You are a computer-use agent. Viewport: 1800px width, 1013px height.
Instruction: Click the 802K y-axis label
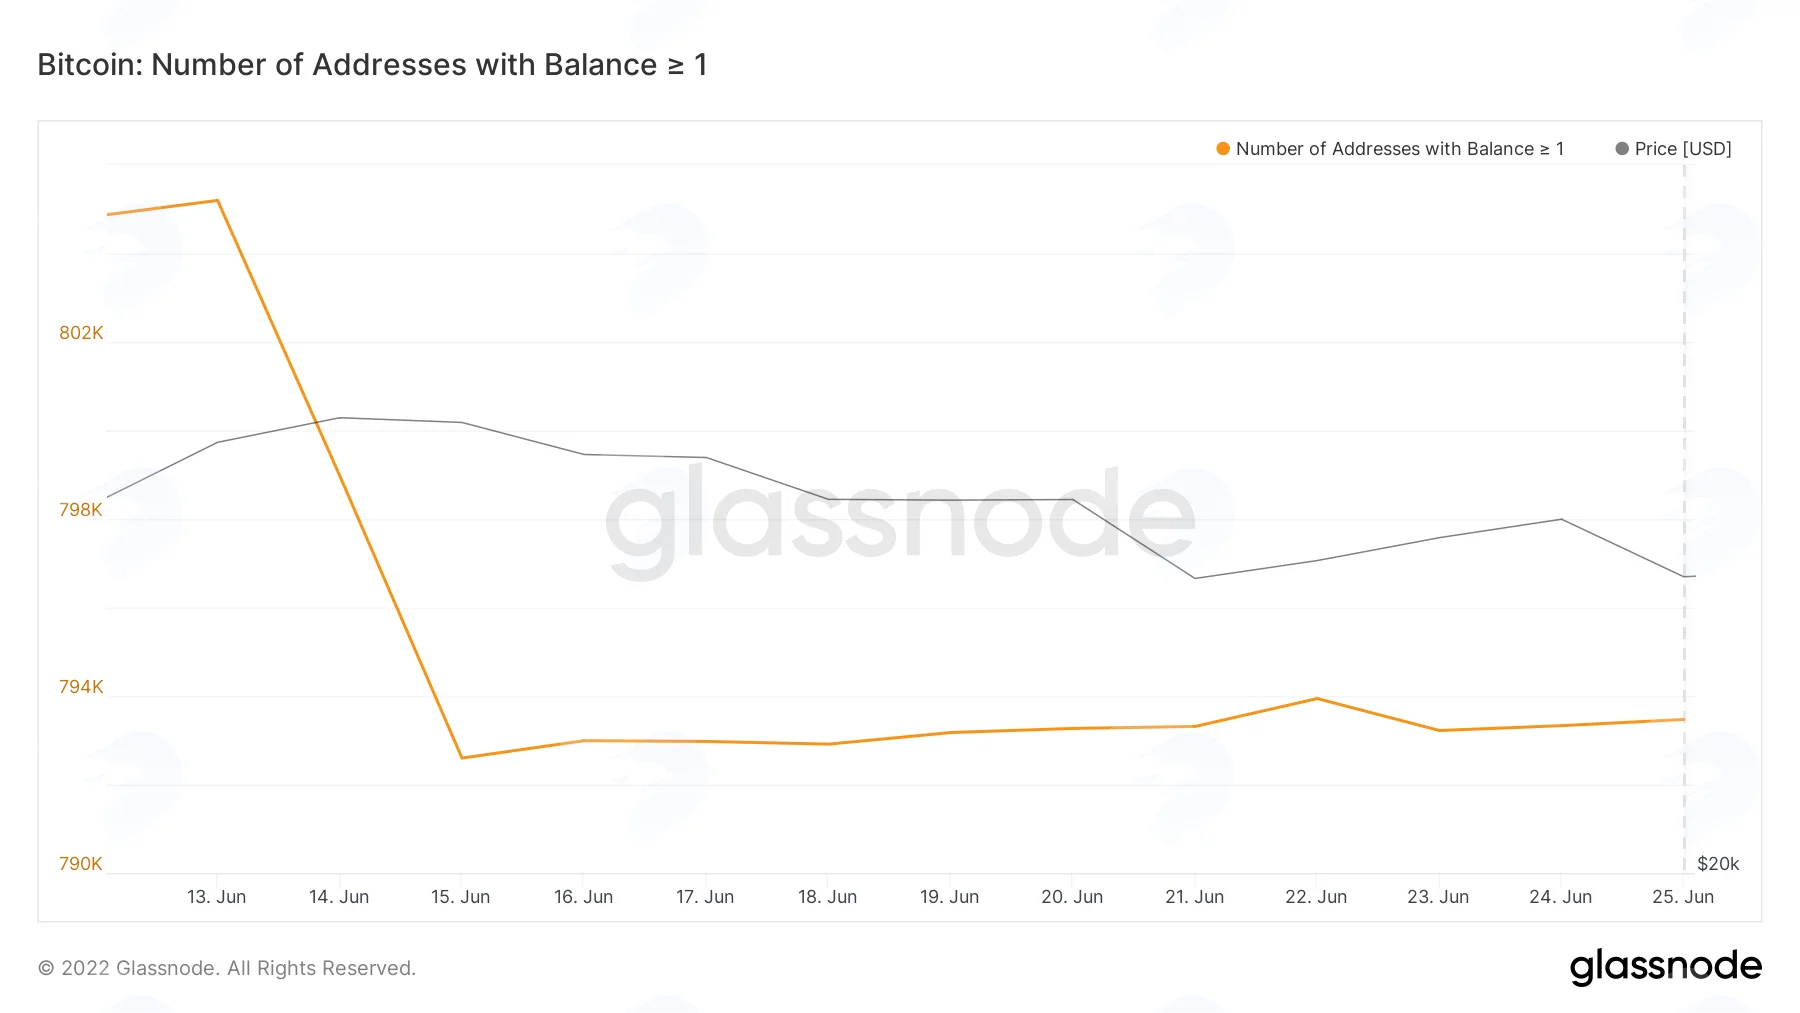pyautogui.click(x=81, y=333)
